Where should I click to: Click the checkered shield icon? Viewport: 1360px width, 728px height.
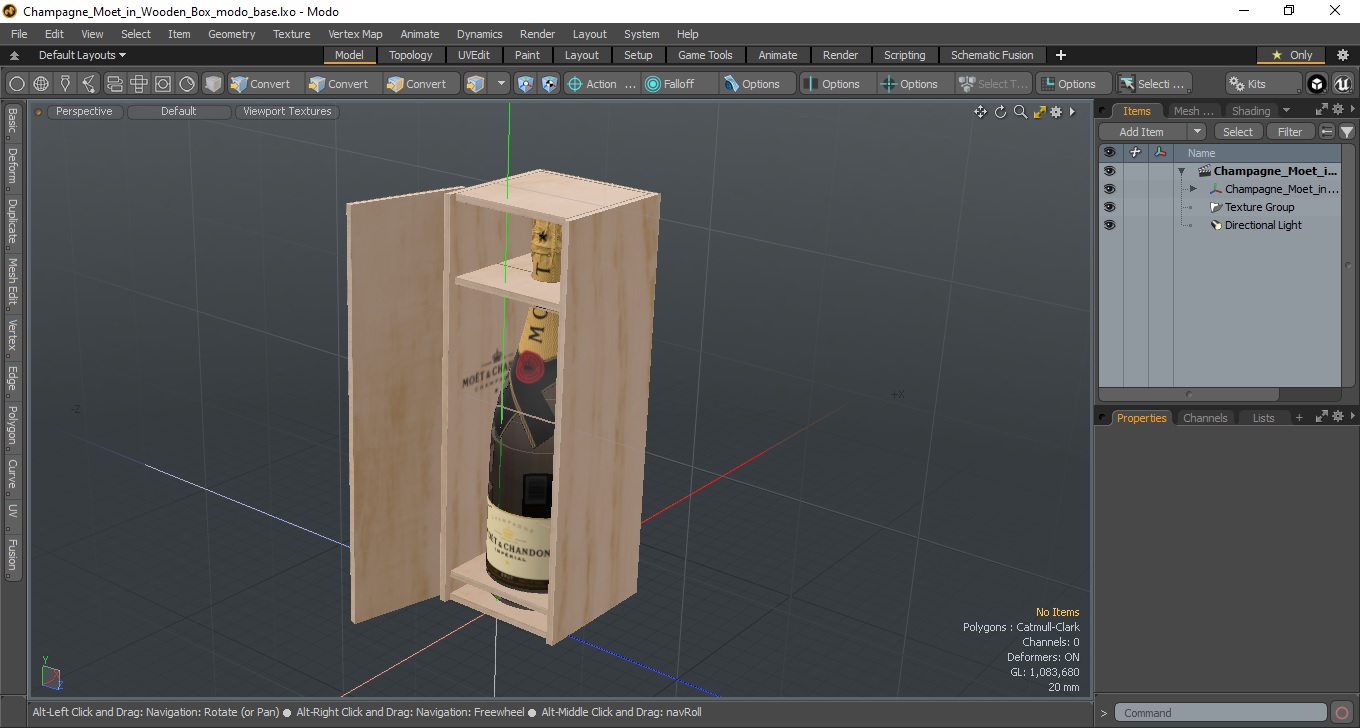[x=549, y=84]
